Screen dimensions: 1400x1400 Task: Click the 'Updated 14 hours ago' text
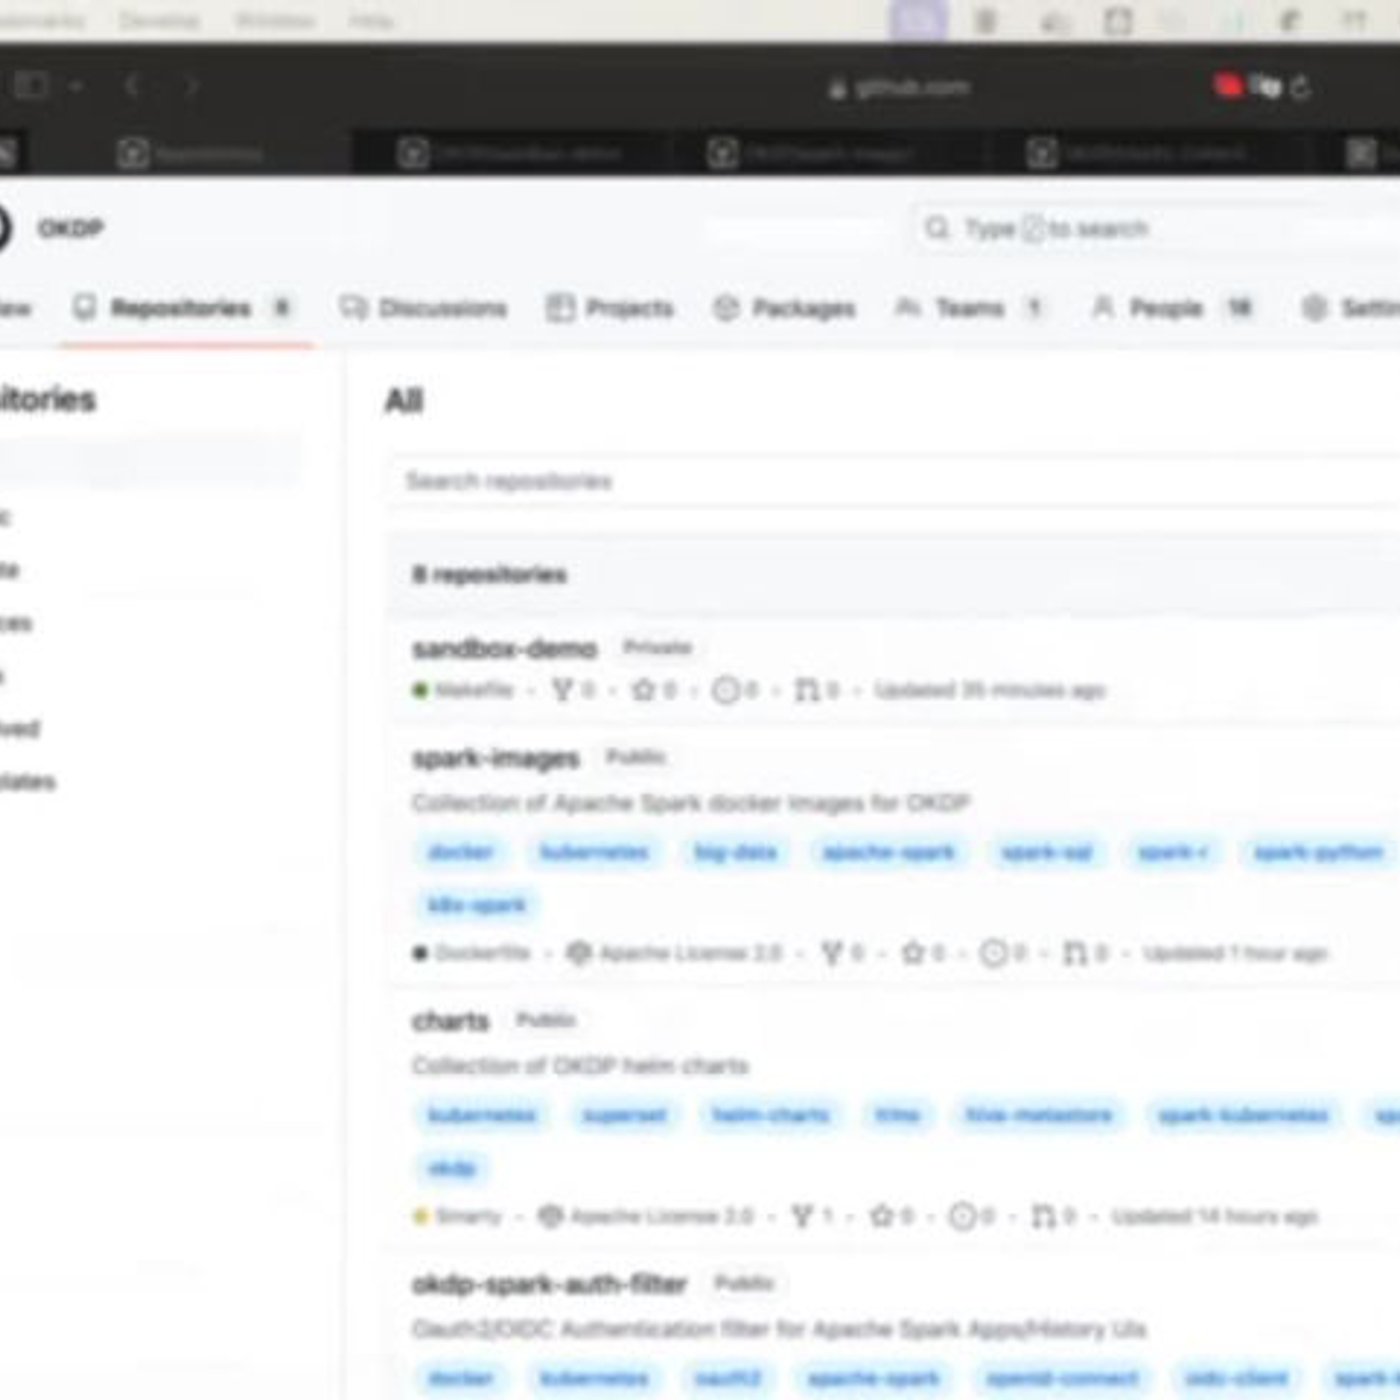1215,1216
